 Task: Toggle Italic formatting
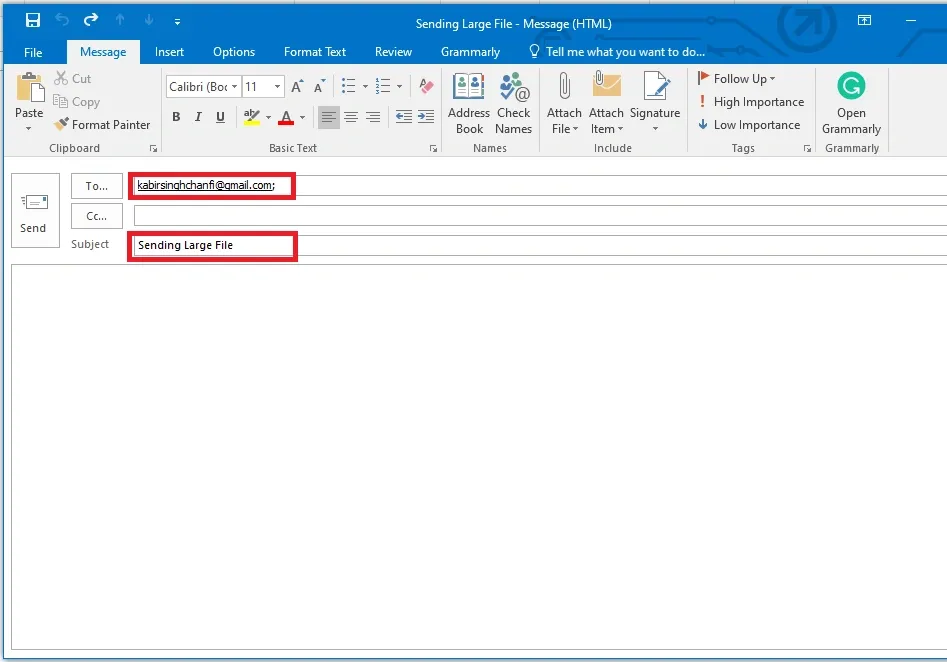[198, 117]
